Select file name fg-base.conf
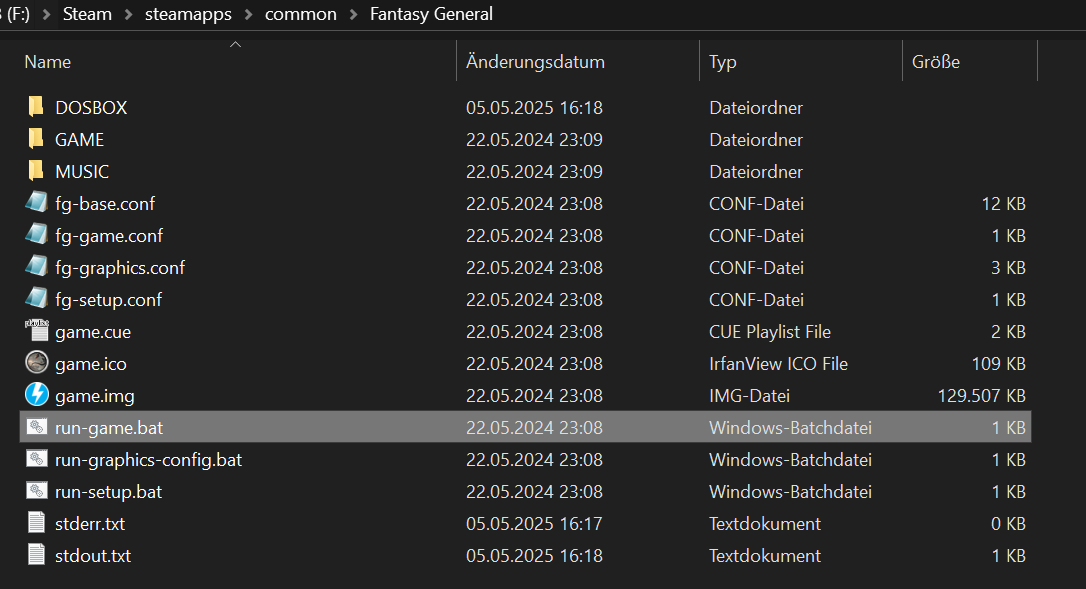1086x589 pixels. point(105,204)
